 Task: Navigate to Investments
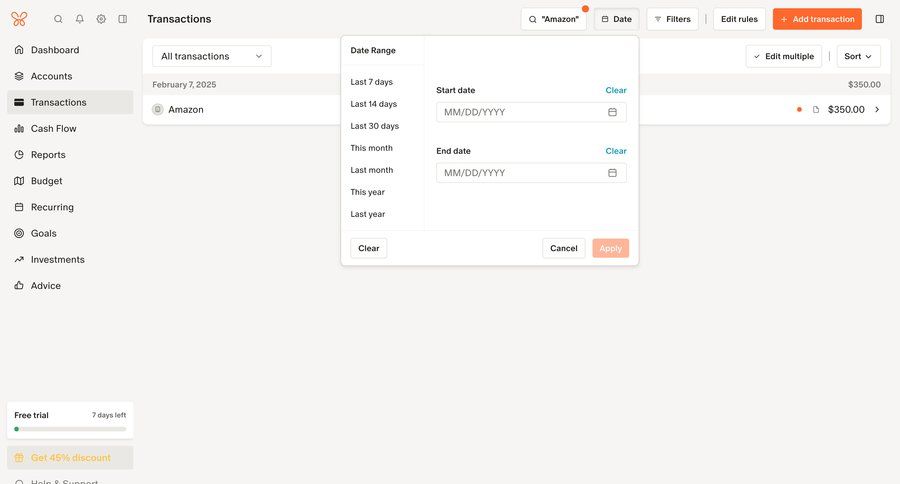tap(70, 260)
